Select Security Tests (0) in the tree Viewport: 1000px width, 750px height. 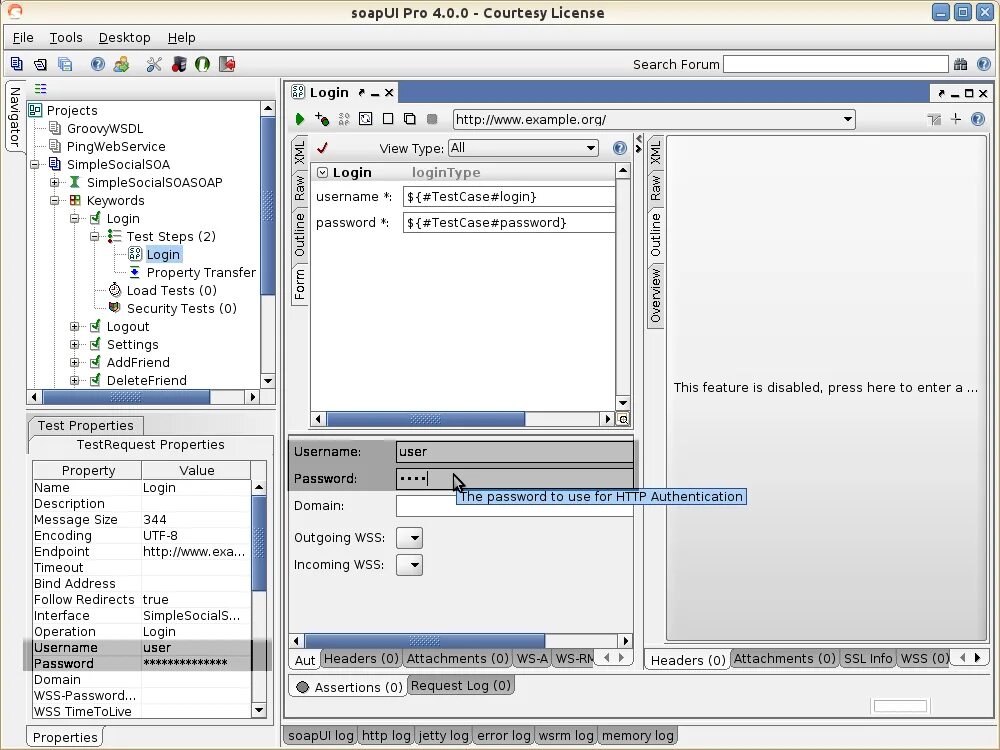pyautogui.click(x=182, y=309)
